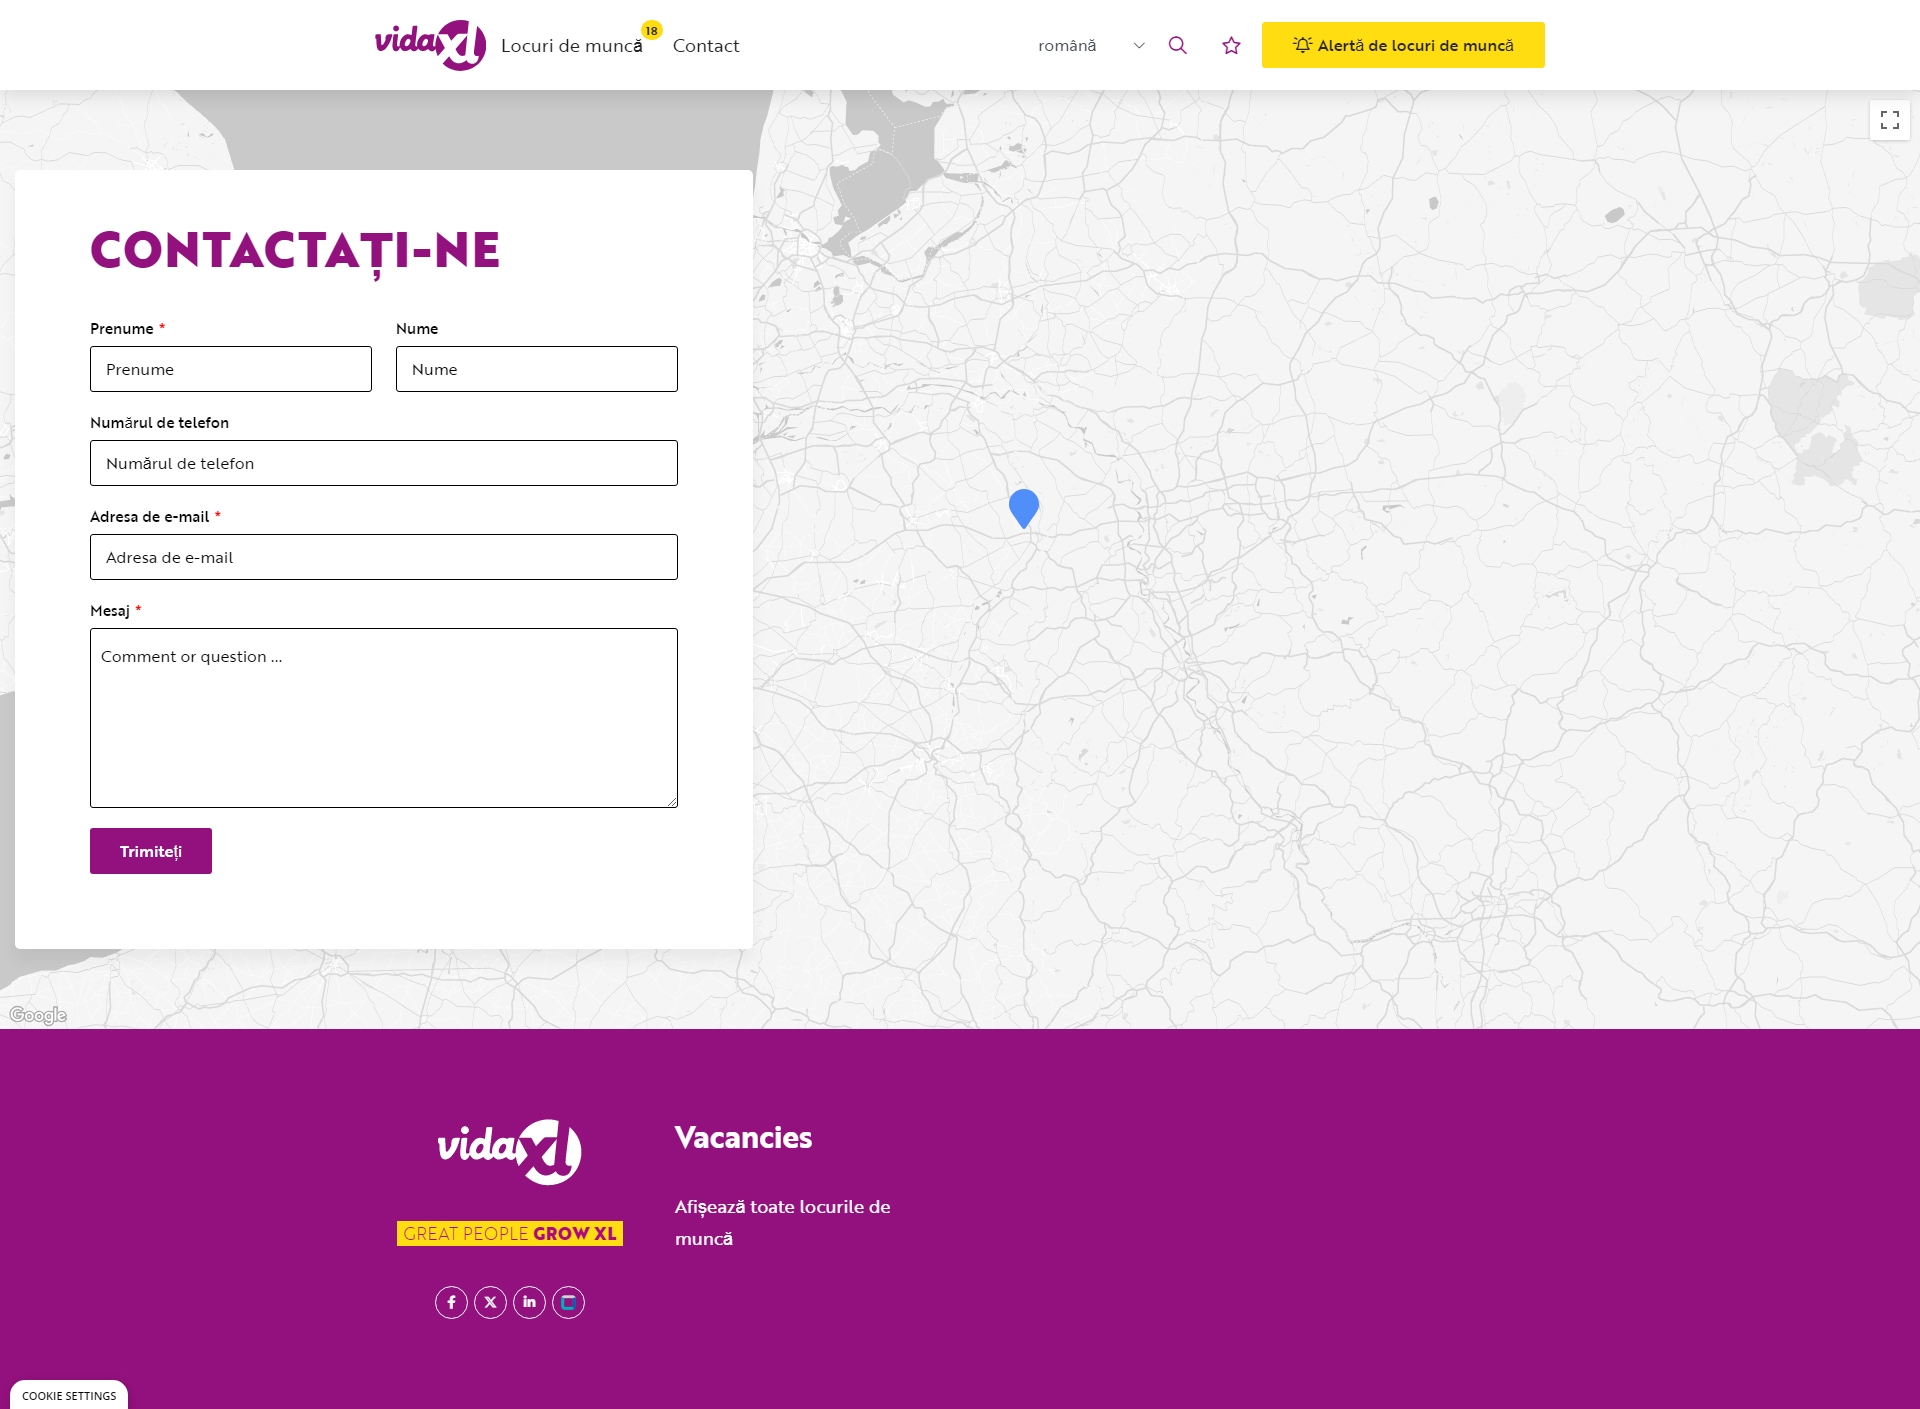Submit form with the Trimiteți button
The width and height of the screenshot is (1920, 1409).
[150, 851]
